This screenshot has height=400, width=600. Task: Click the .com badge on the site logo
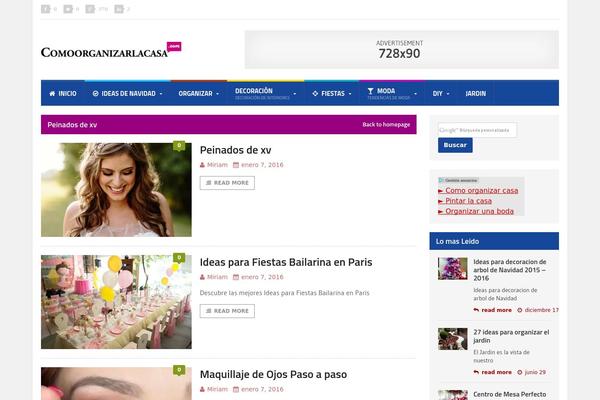coord(174,46)
